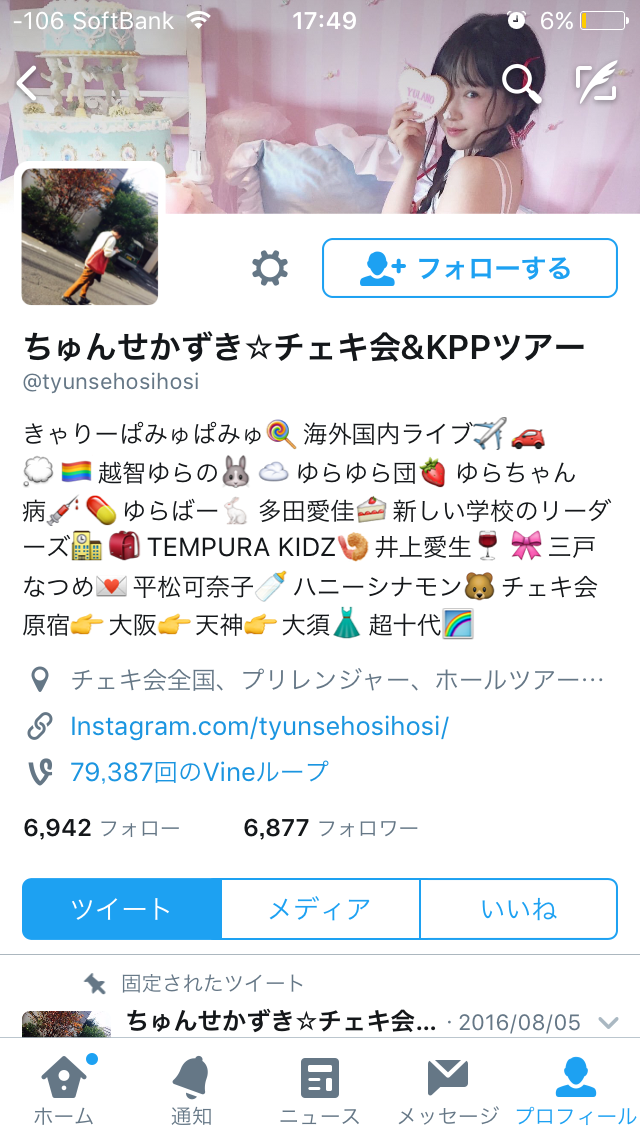Image resolution: width=640 pixels, height=1136 pixels.
Task: Expand the pinned tweet options chevron
Action: pos(608,1023)
